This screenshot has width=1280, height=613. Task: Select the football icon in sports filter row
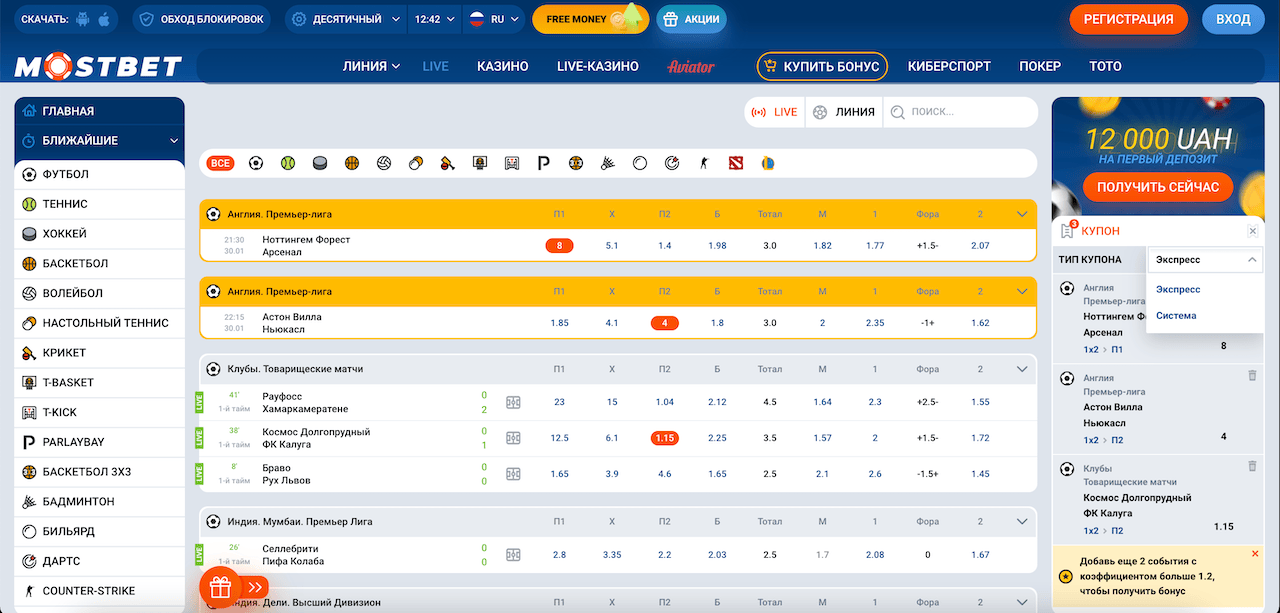point(256,163)
